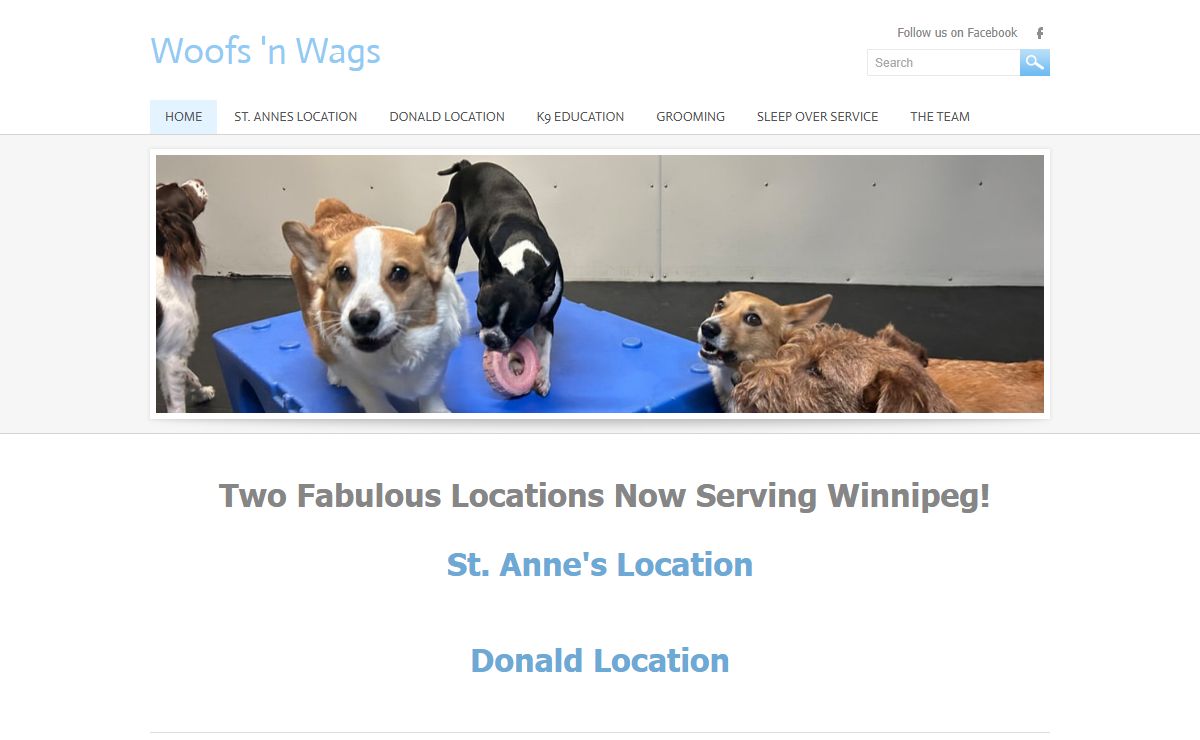Follow the St. Anne's Location heading link
The width and height of the screenshot is (1200, 740).
(x=600, y=564)
